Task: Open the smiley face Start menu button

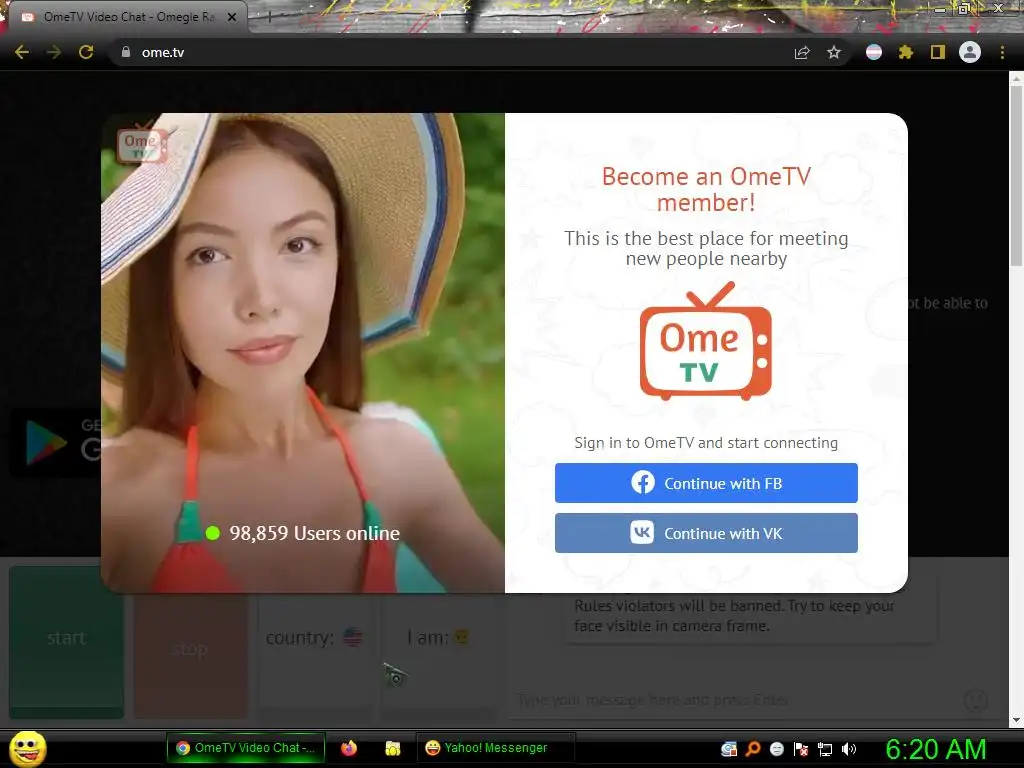Action: tap(27, 748)
